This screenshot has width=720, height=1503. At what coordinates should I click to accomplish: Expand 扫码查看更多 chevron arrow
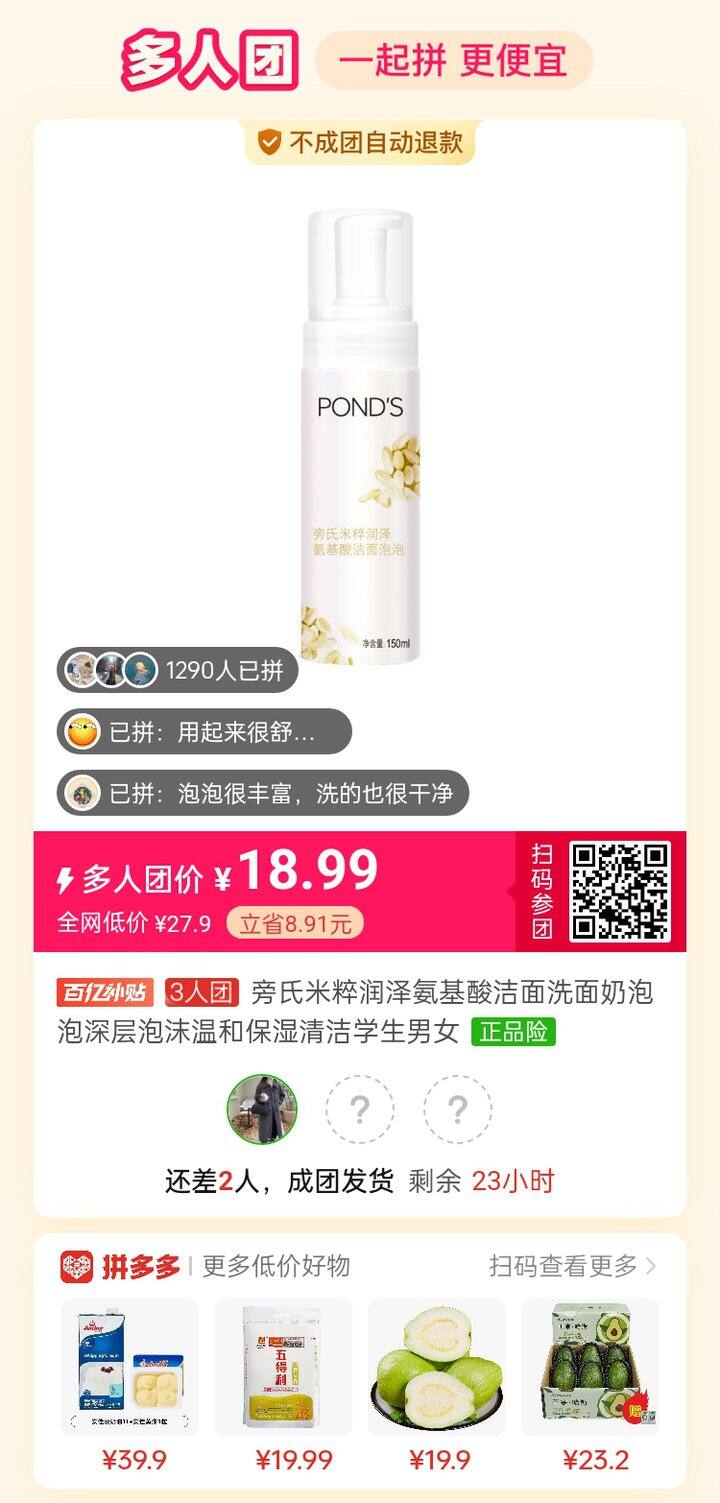(652, 1266)
